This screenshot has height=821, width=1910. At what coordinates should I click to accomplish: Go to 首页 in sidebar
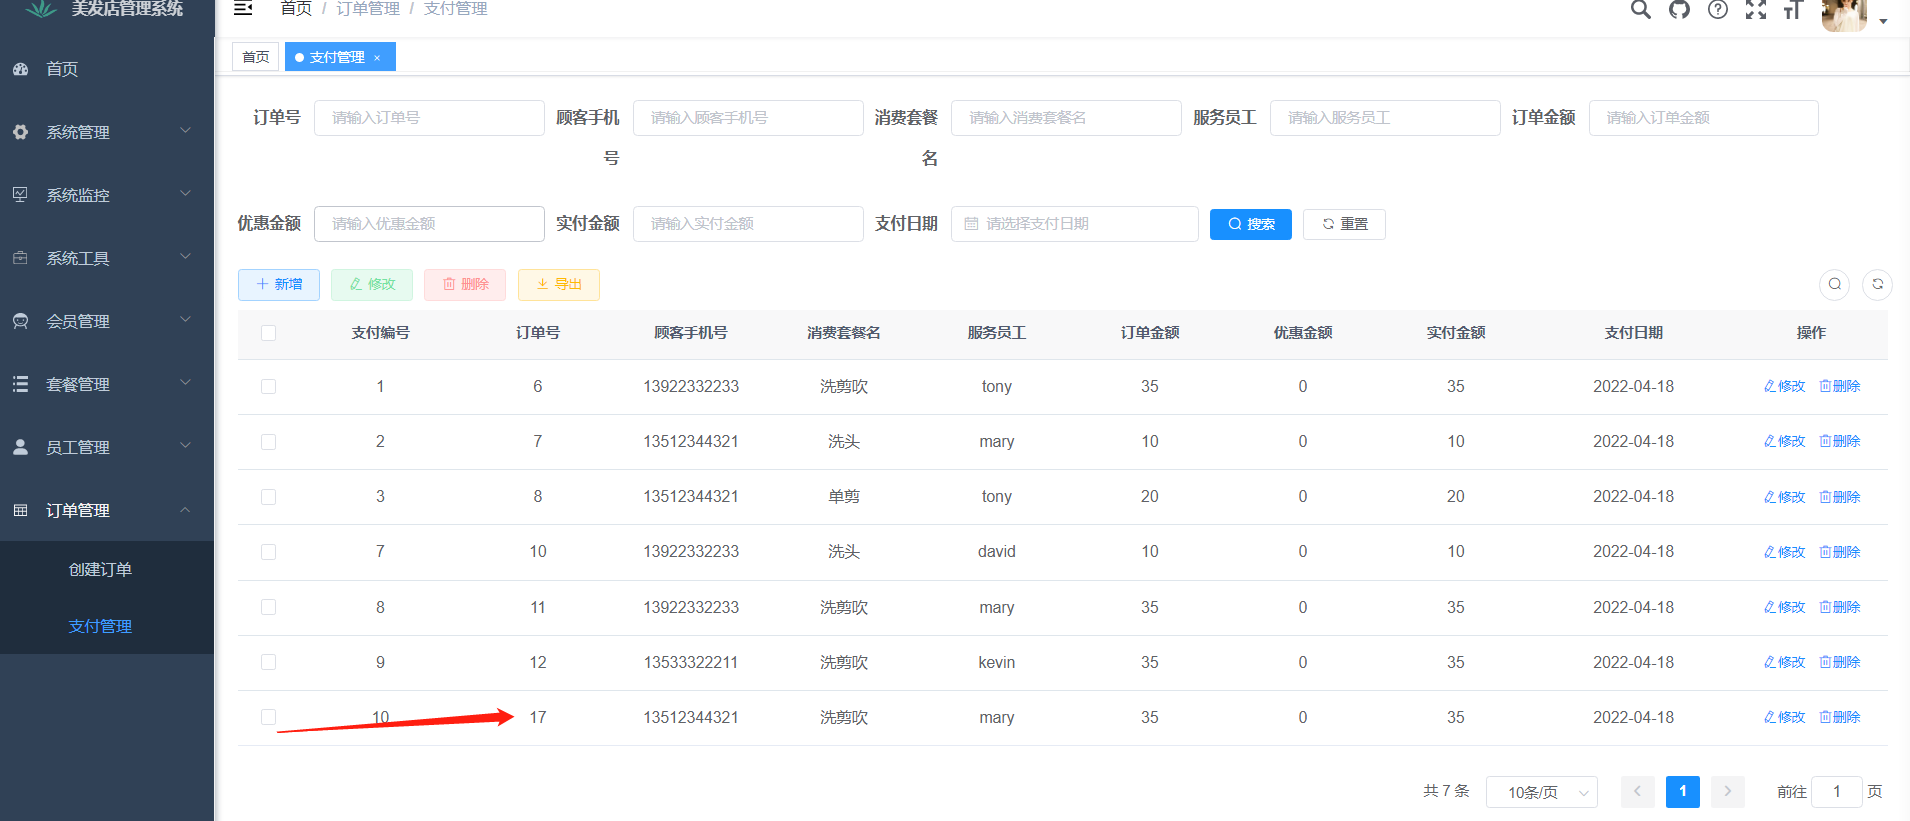pyautogui.click(x=107, y=69)
